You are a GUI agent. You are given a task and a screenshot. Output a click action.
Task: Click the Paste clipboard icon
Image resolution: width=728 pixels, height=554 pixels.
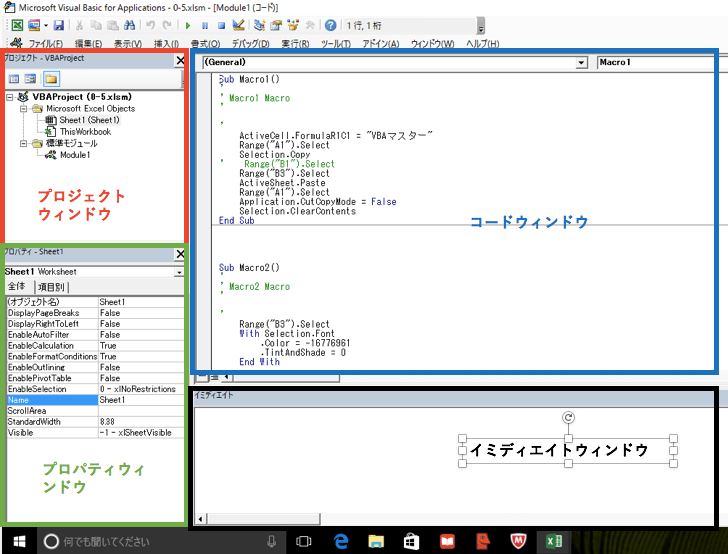(112, 25)
